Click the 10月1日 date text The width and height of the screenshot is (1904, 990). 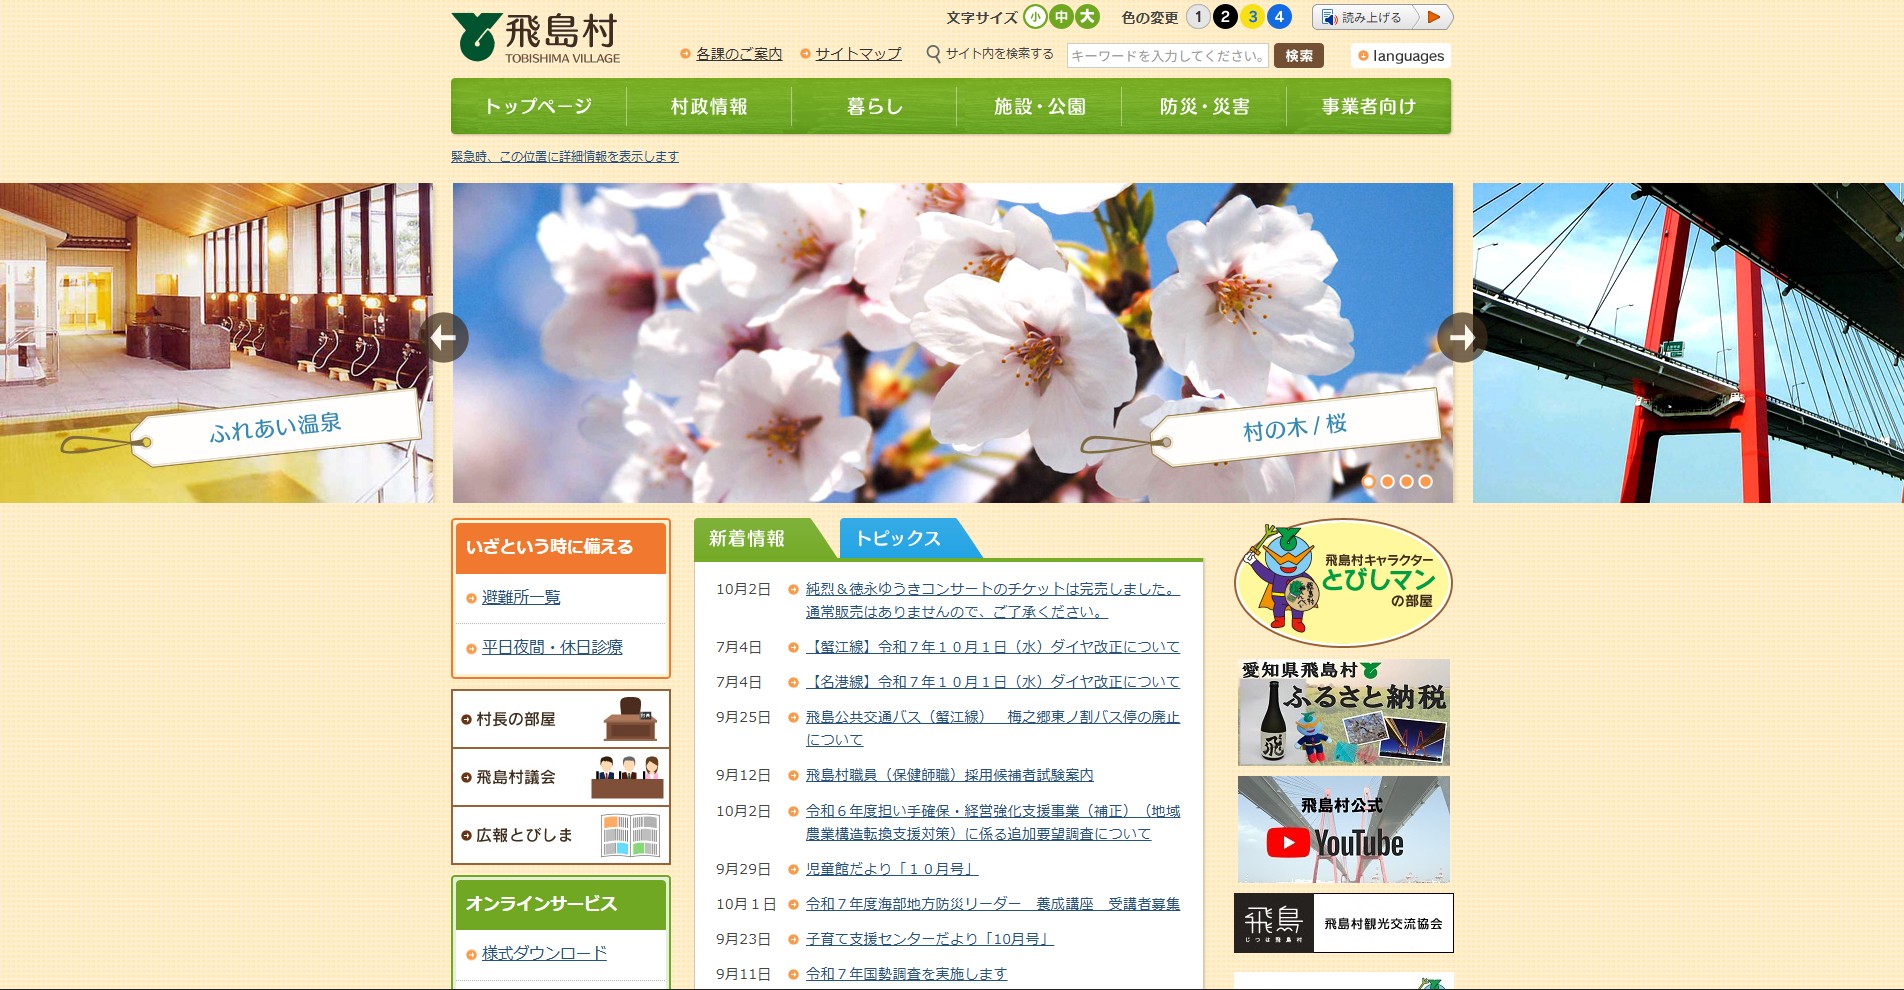[x=746, y=905]
